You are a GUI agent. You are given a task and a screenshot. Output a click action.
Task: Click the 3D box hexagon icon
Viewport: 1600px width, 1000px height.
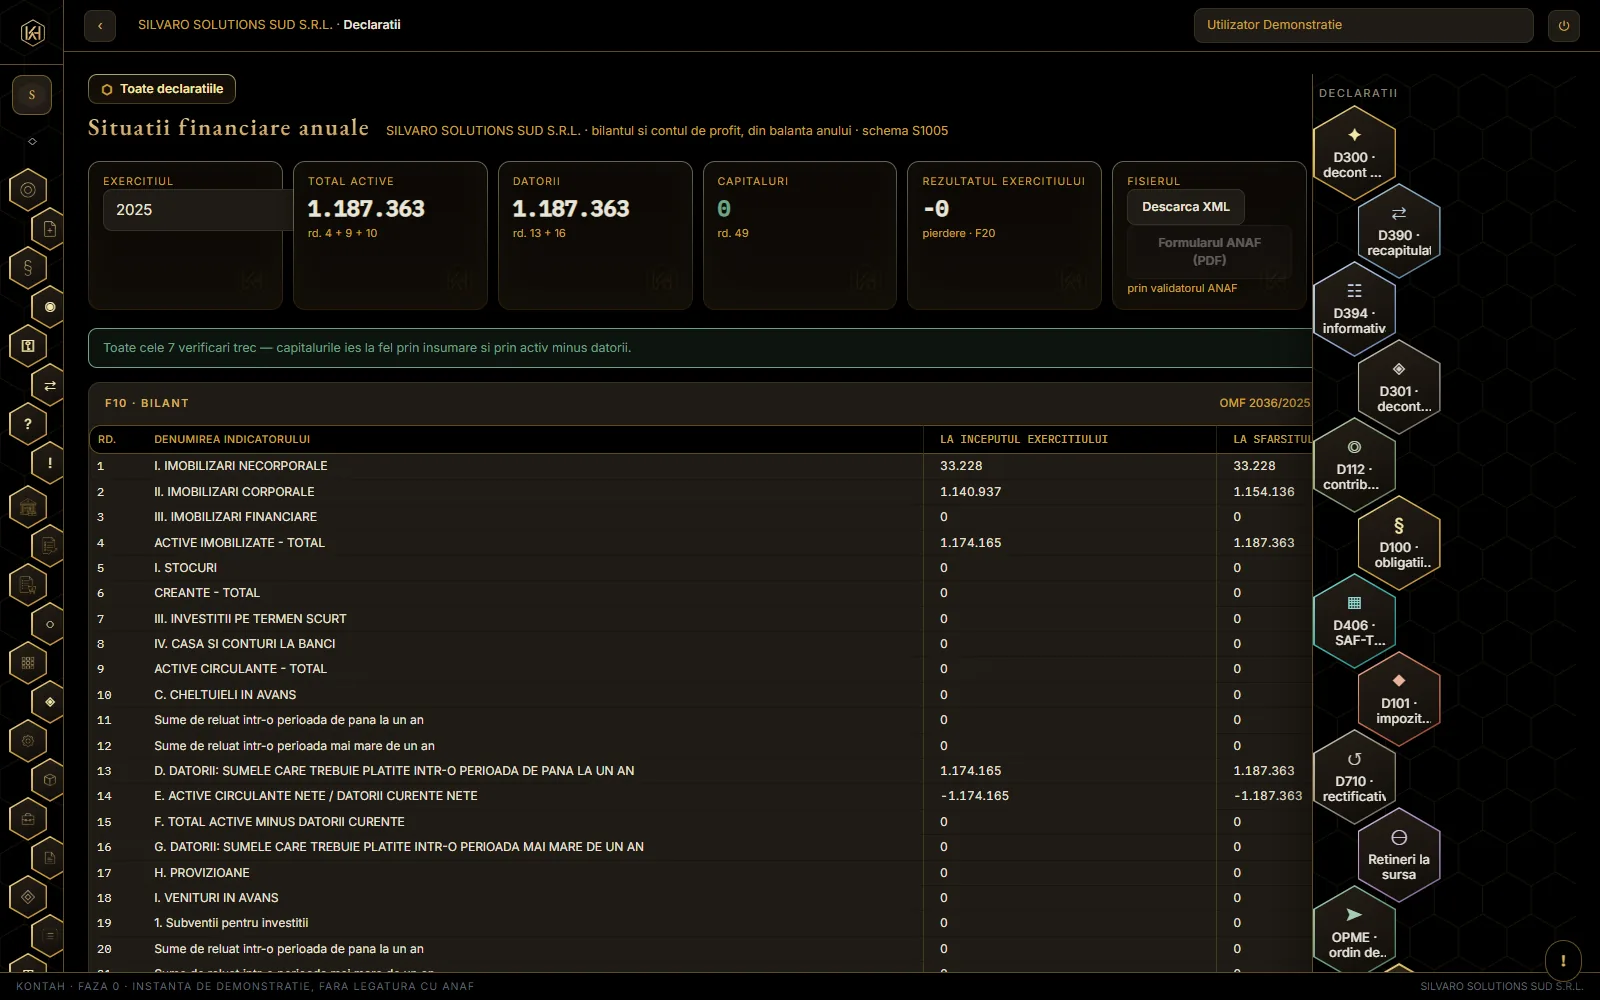[50, 780]
